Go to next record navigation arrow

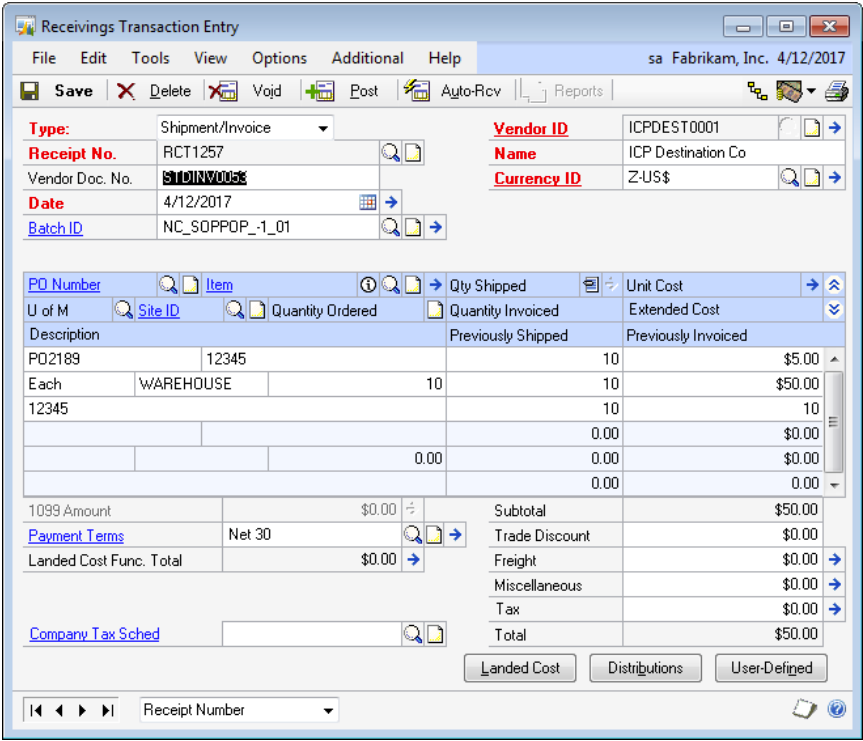(x=83, y=710)
